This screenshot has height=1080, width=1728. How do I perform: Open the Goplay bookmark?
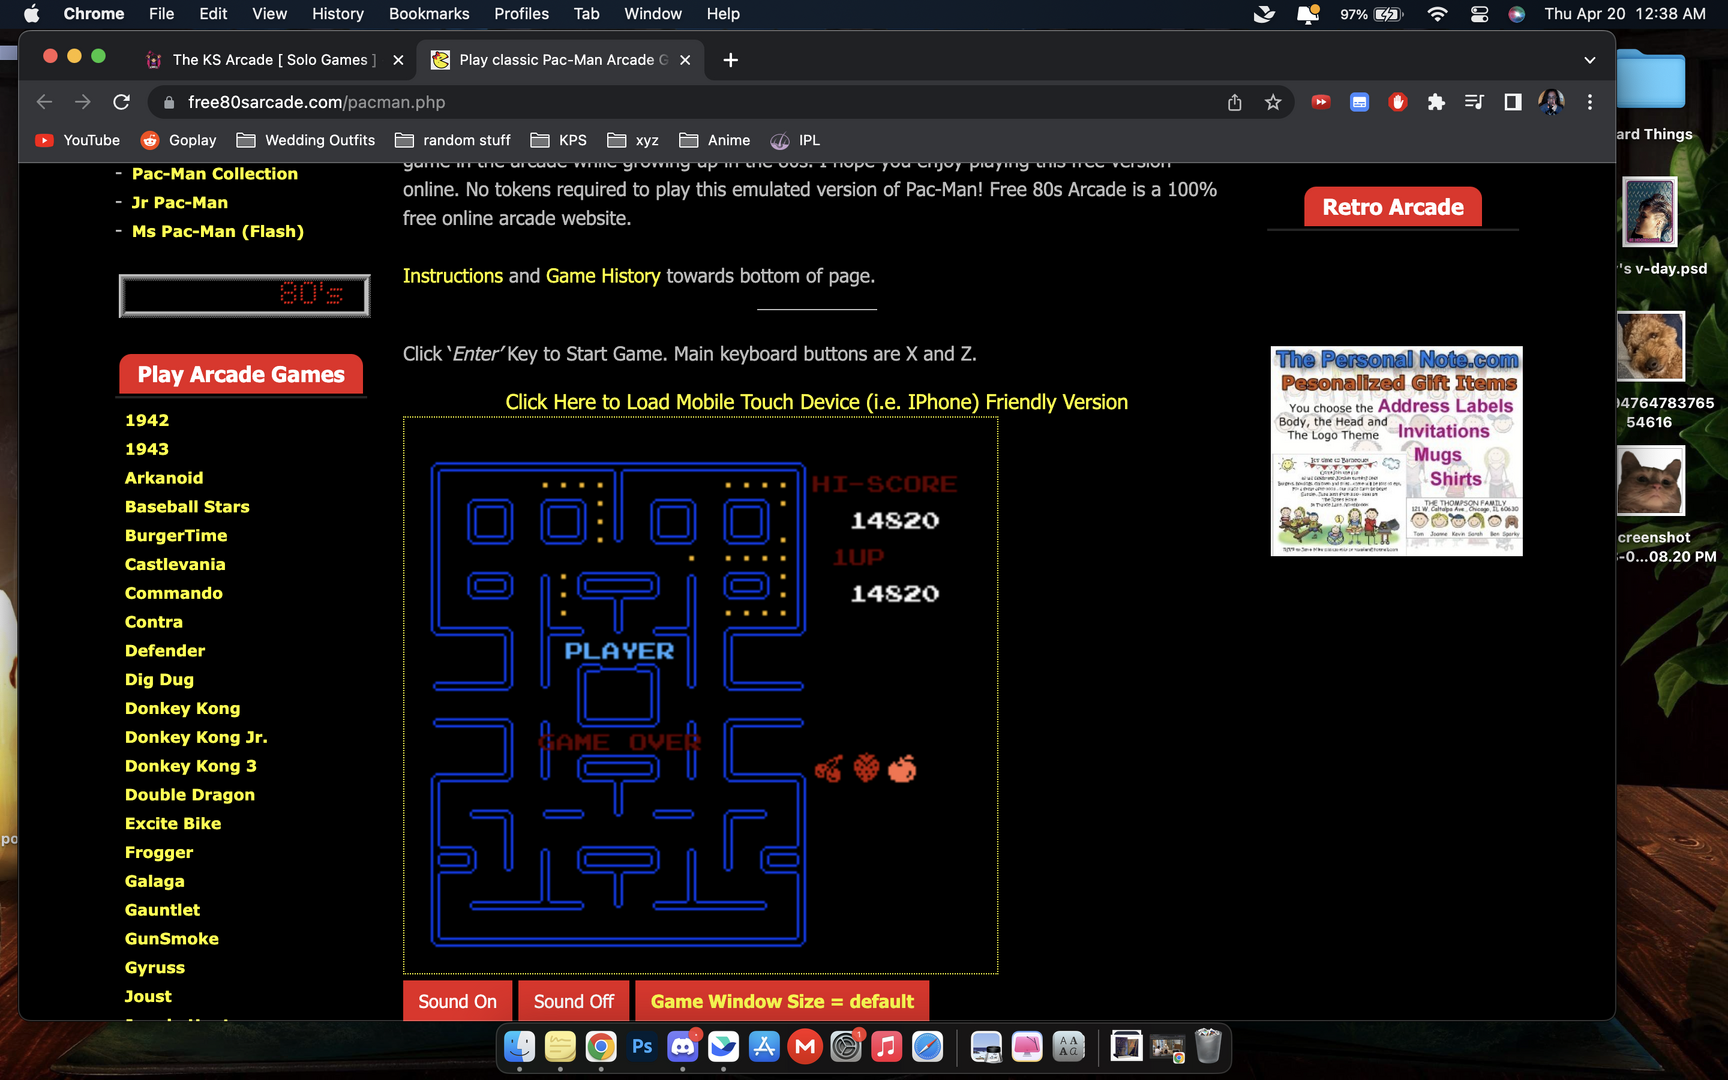(179, 140)
